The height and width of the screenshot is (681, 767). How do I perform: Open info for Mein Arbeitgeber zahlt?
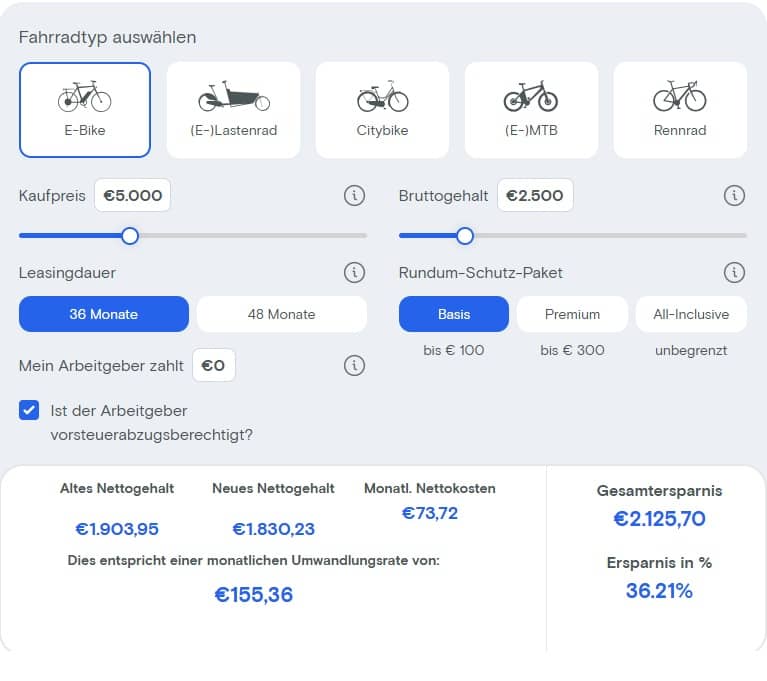coord(354,365)
